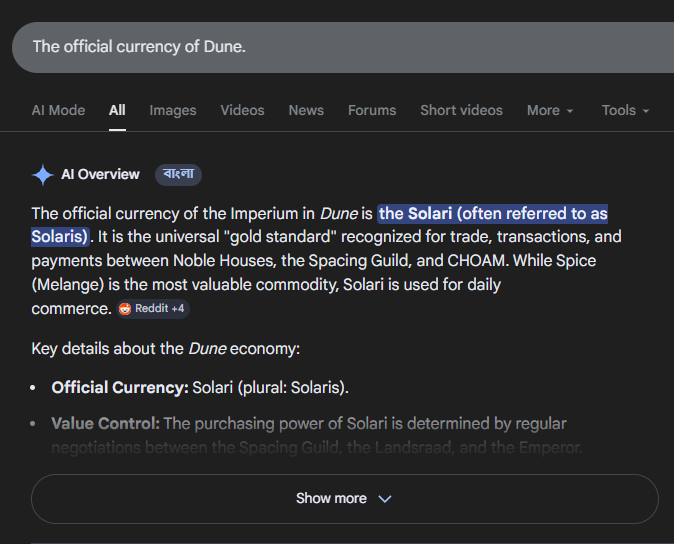This screenshot has width=674, height=544.
Task: Click 'Key details about the Dune economy:' text
Action: (x=165, y=348)
